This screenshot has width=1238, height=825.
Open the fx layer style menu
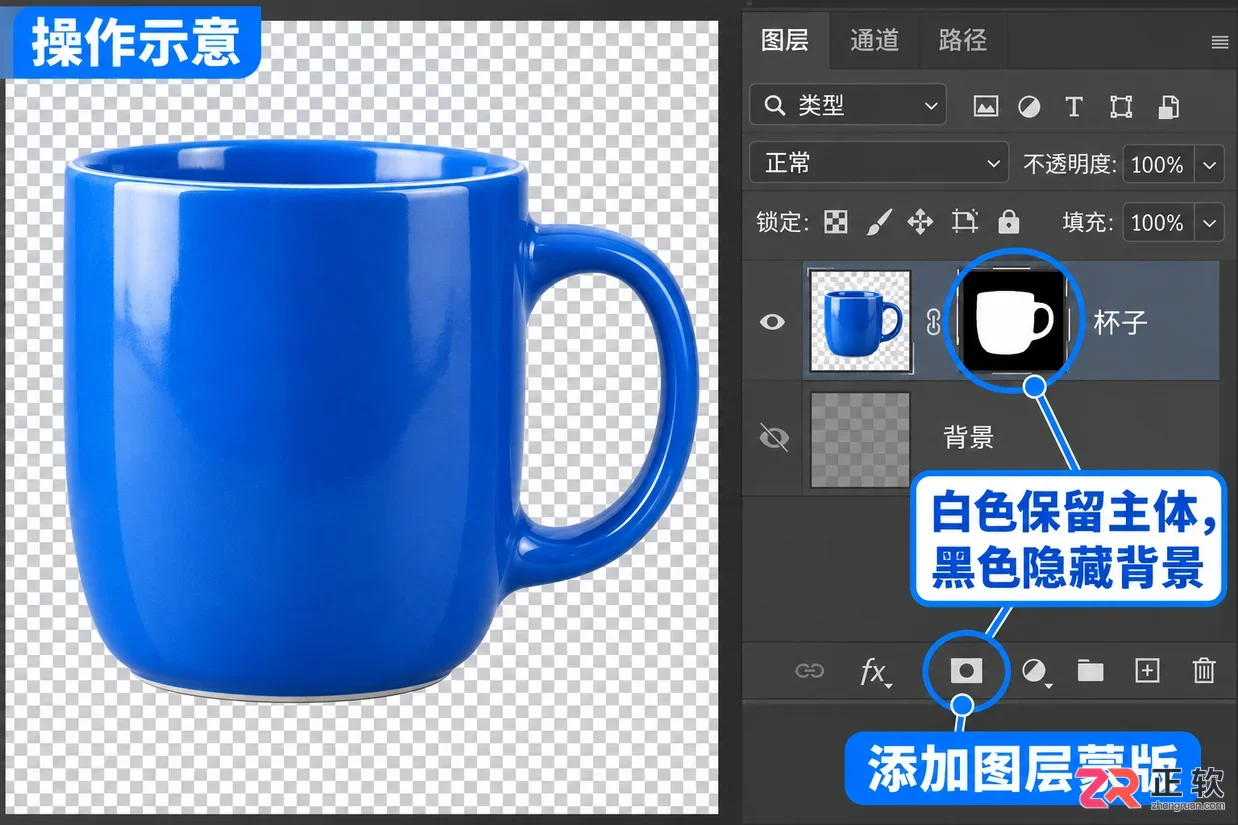(875, 672)
